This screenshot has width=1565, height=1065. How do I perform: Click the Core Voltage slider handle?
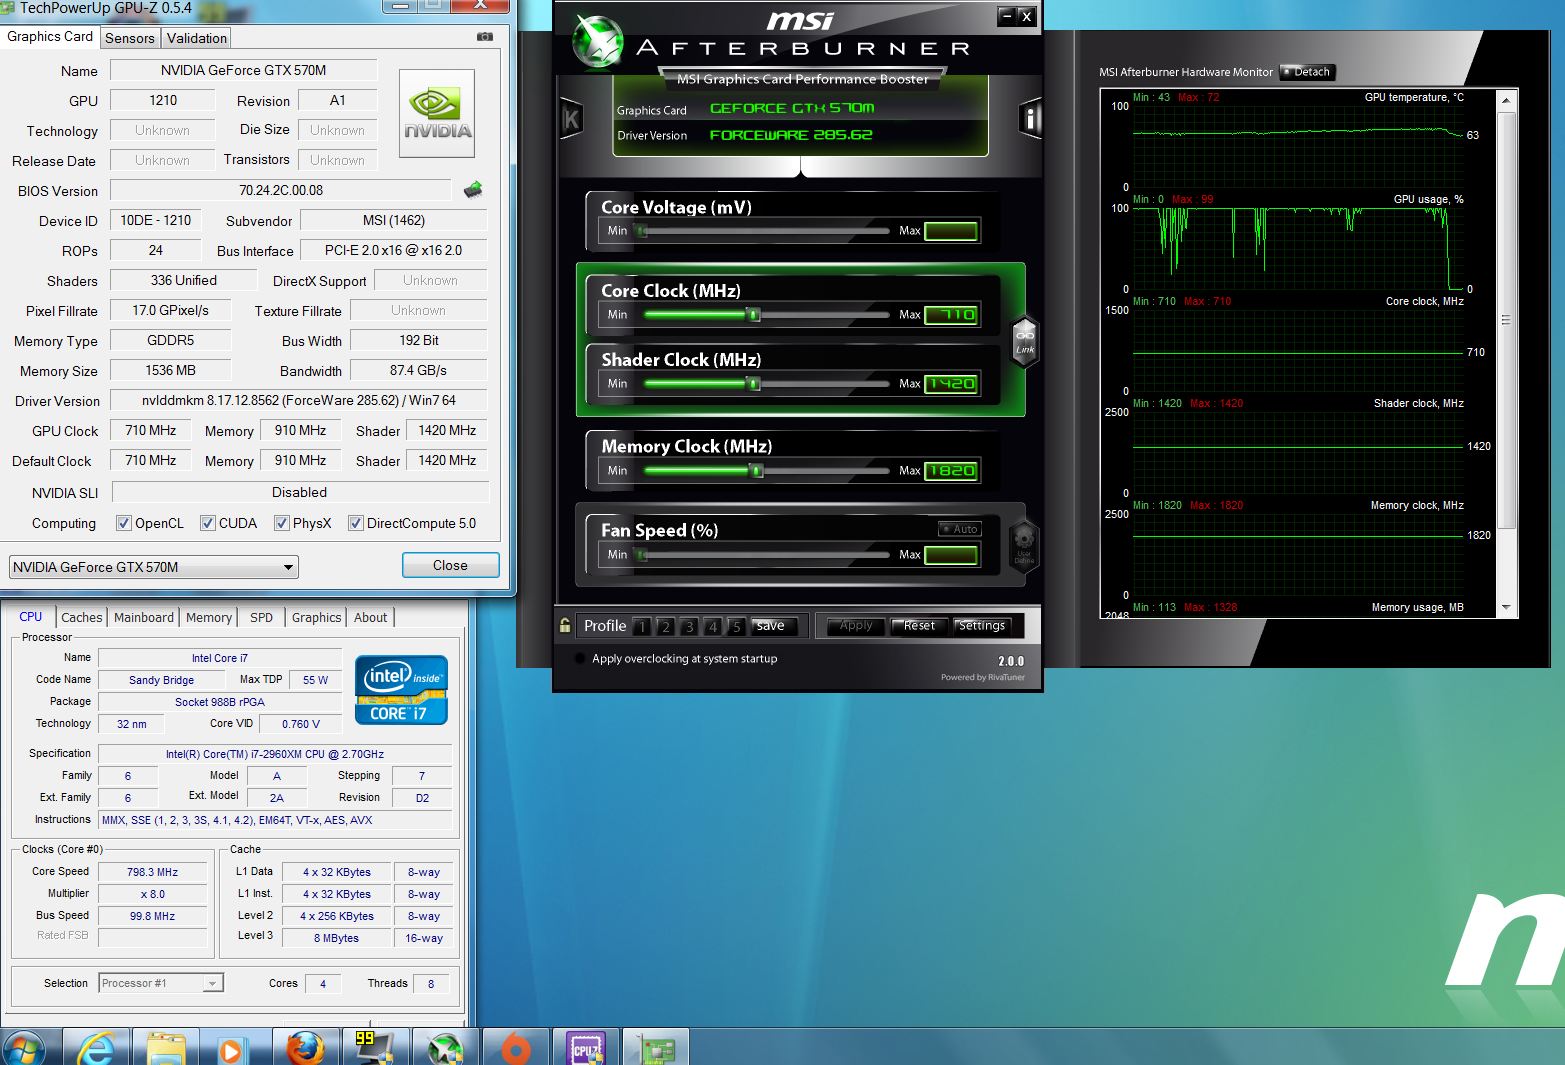pyautogui.click(x=641, y=231)
